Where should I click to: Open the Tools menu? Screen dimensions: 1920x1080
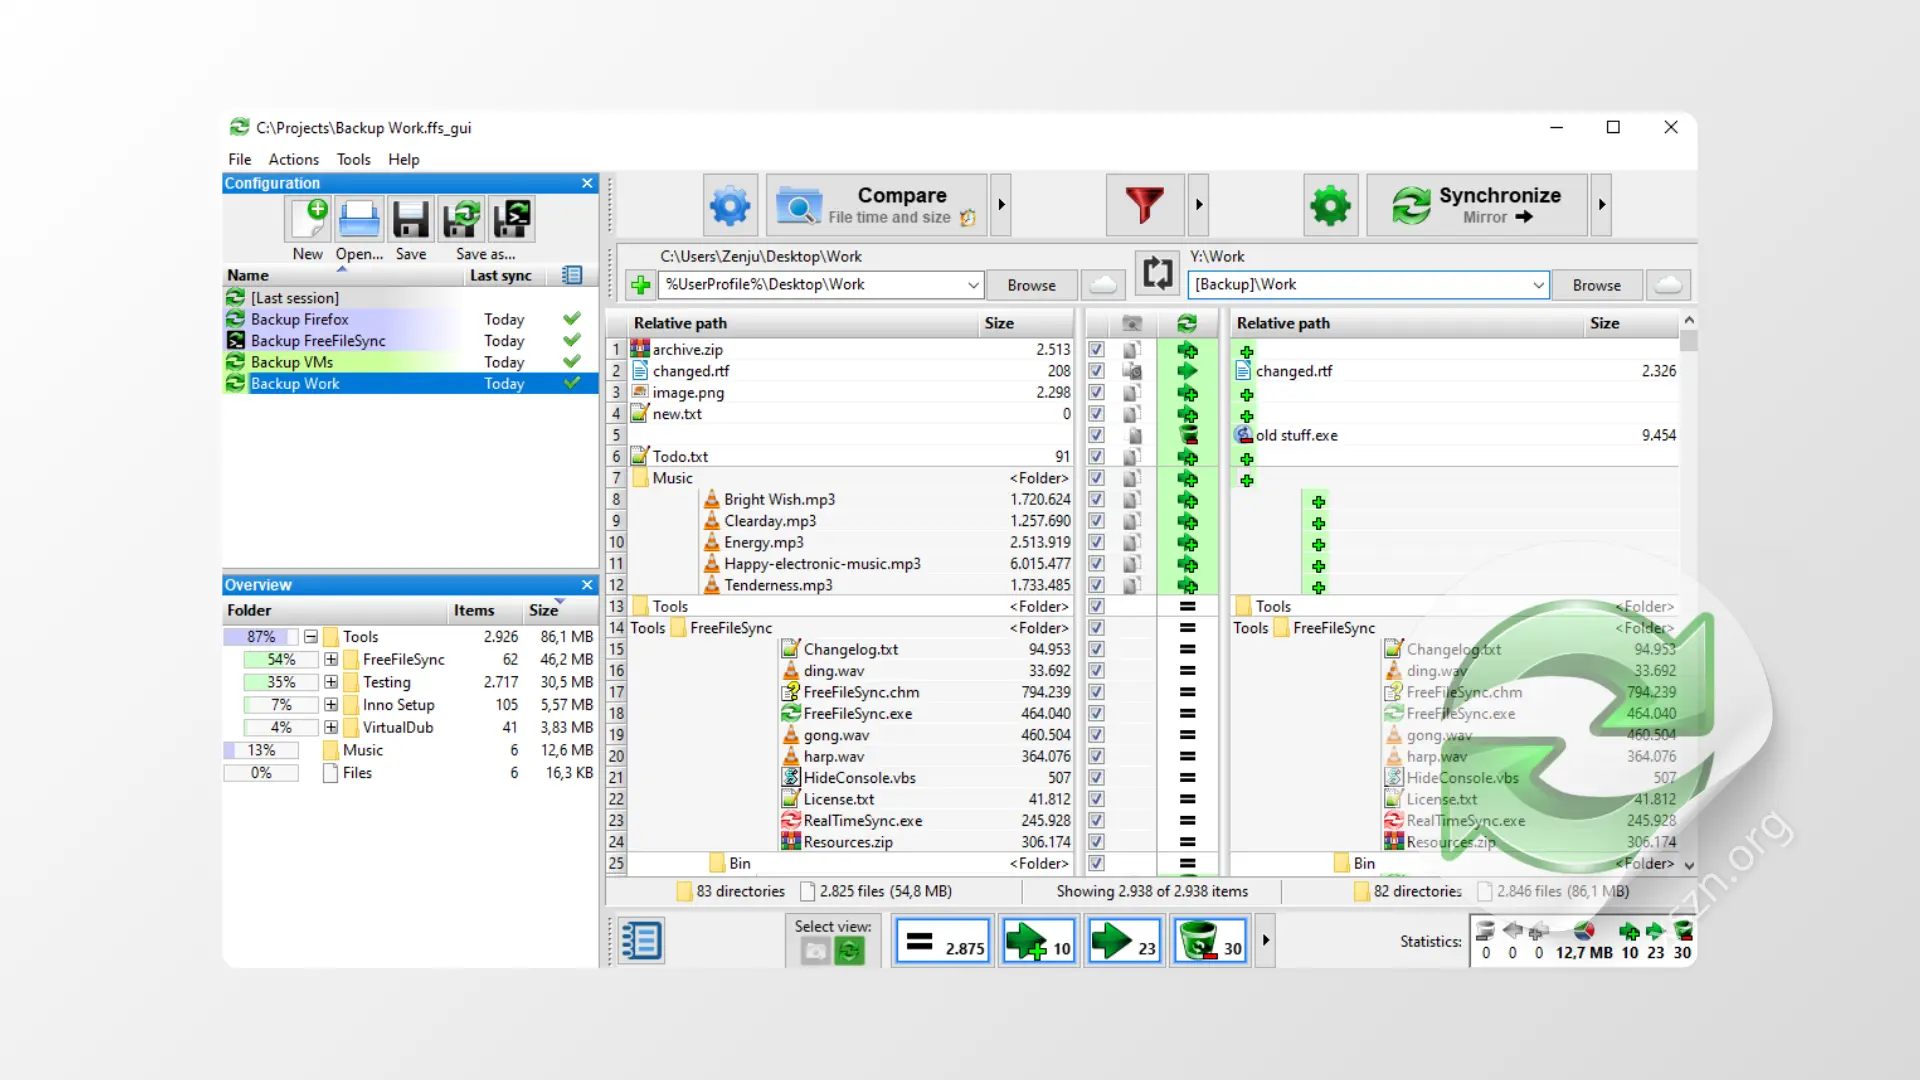click(353, 159)
